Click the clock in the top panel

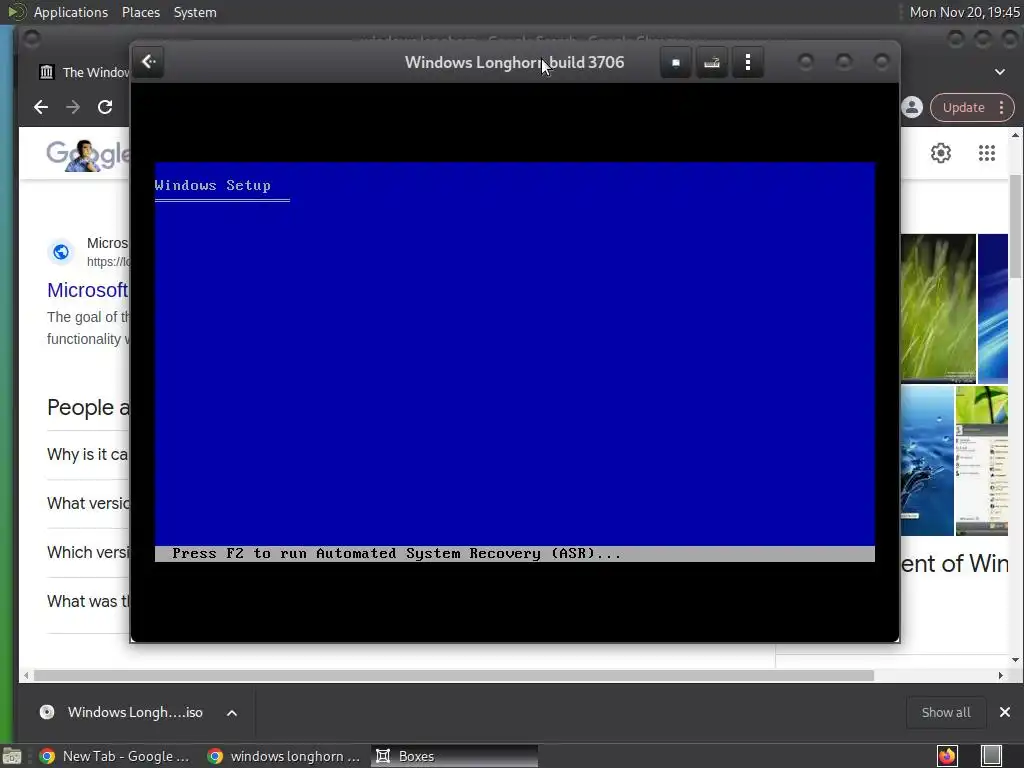click(x=965, y=12)
